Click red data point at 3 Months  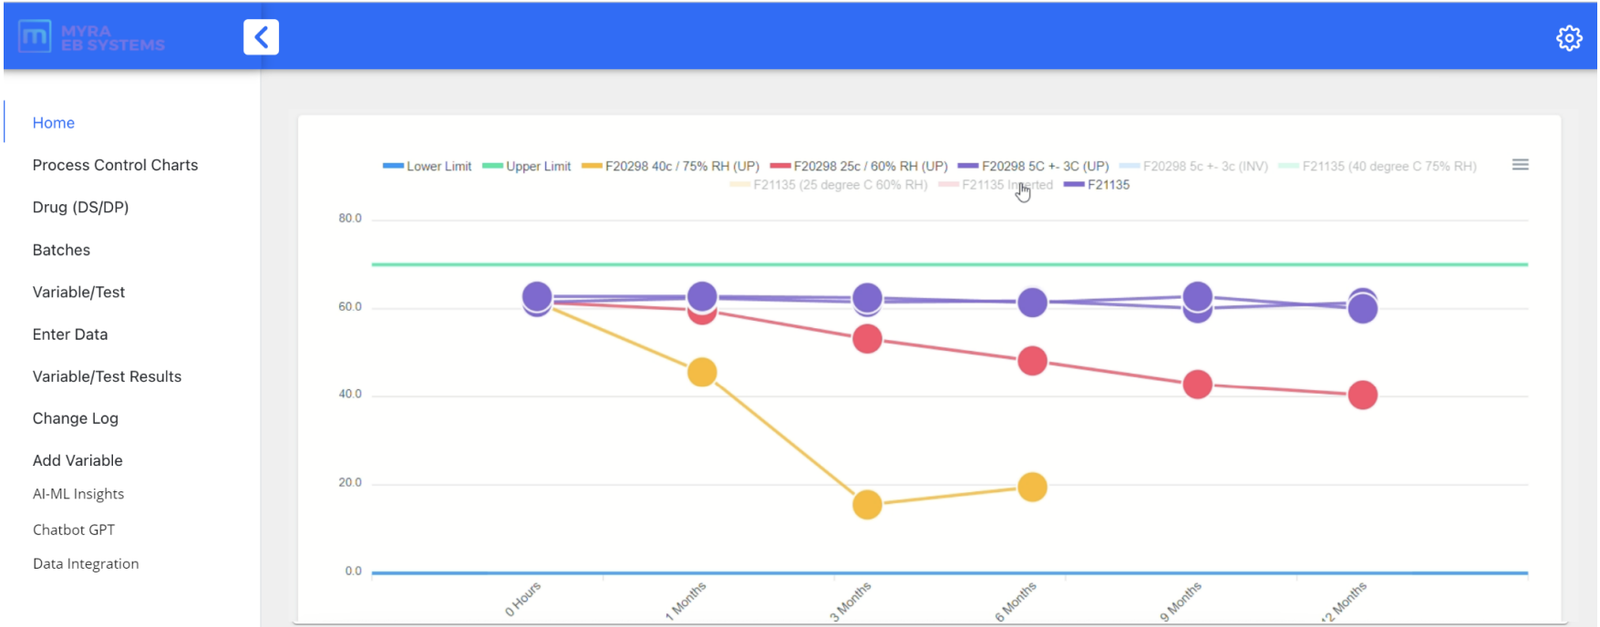pos(867,339)
